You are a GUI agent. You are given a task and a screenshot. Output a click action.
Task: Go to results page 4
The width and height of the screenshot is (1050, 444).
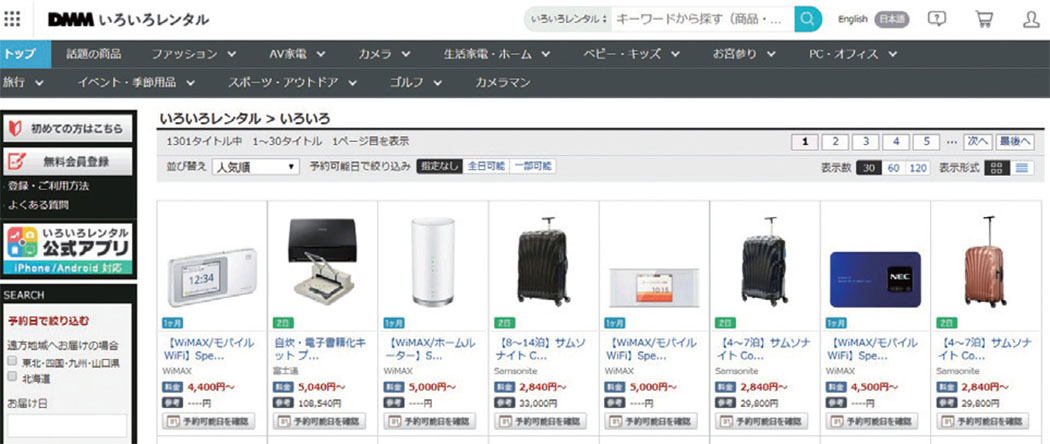click(896, 142)
